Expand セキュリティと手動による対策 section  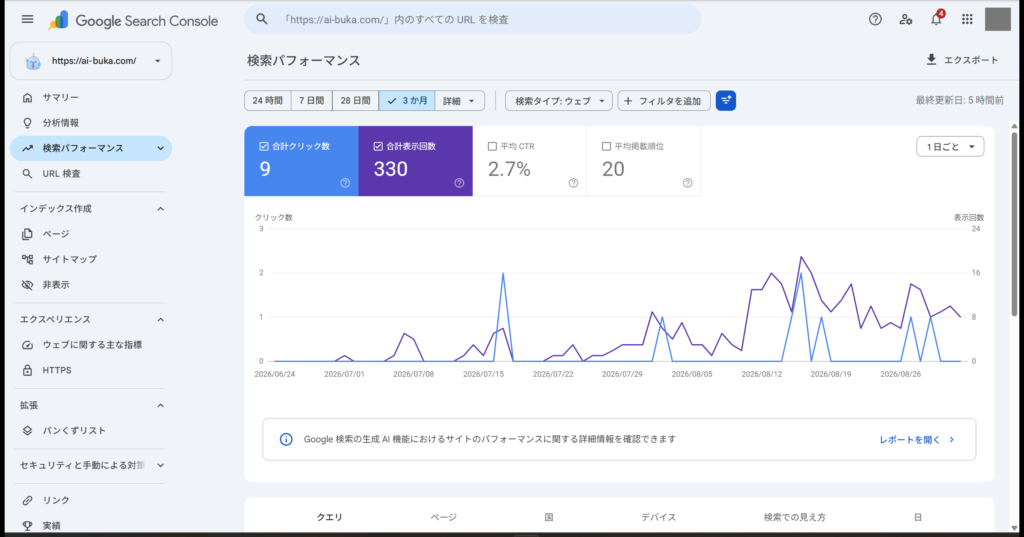click(160, 466)
